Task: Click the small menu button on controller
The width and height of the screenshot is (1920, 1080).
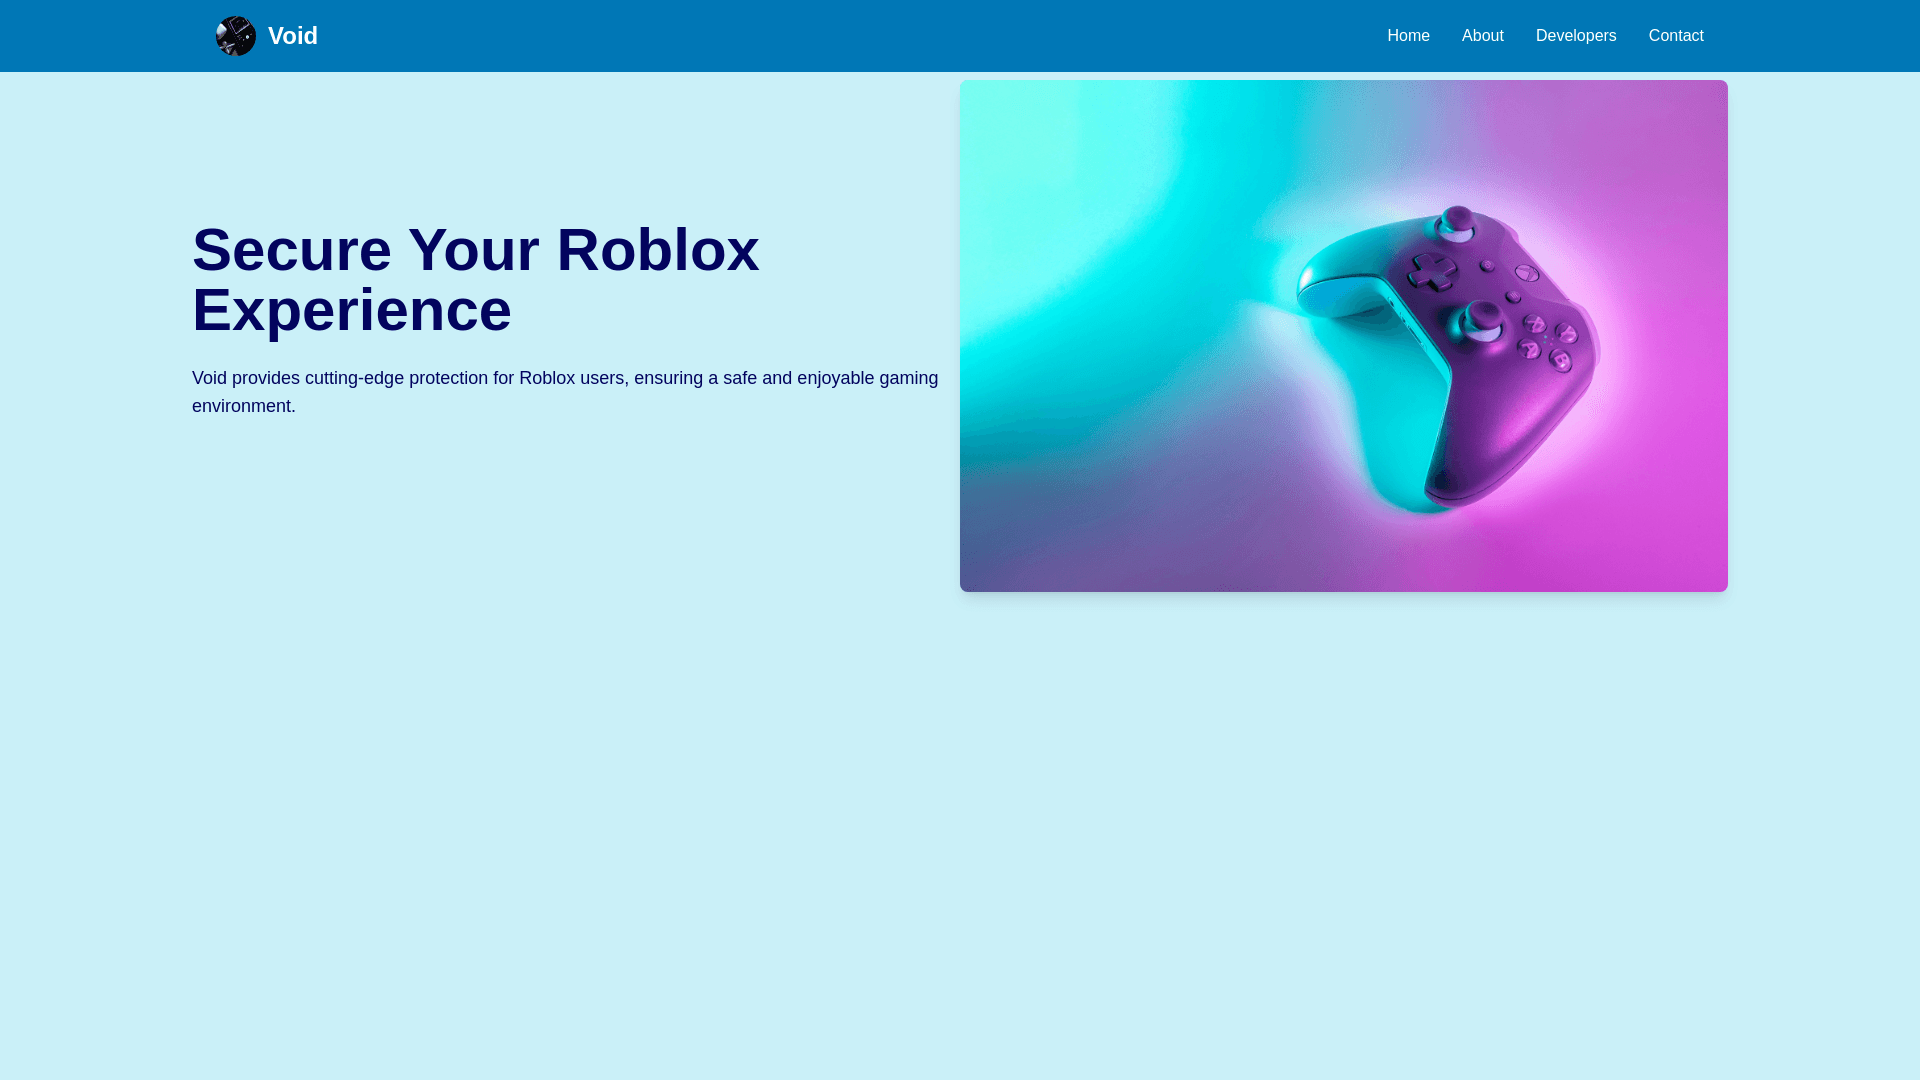Action: [x=1513, y=296]
